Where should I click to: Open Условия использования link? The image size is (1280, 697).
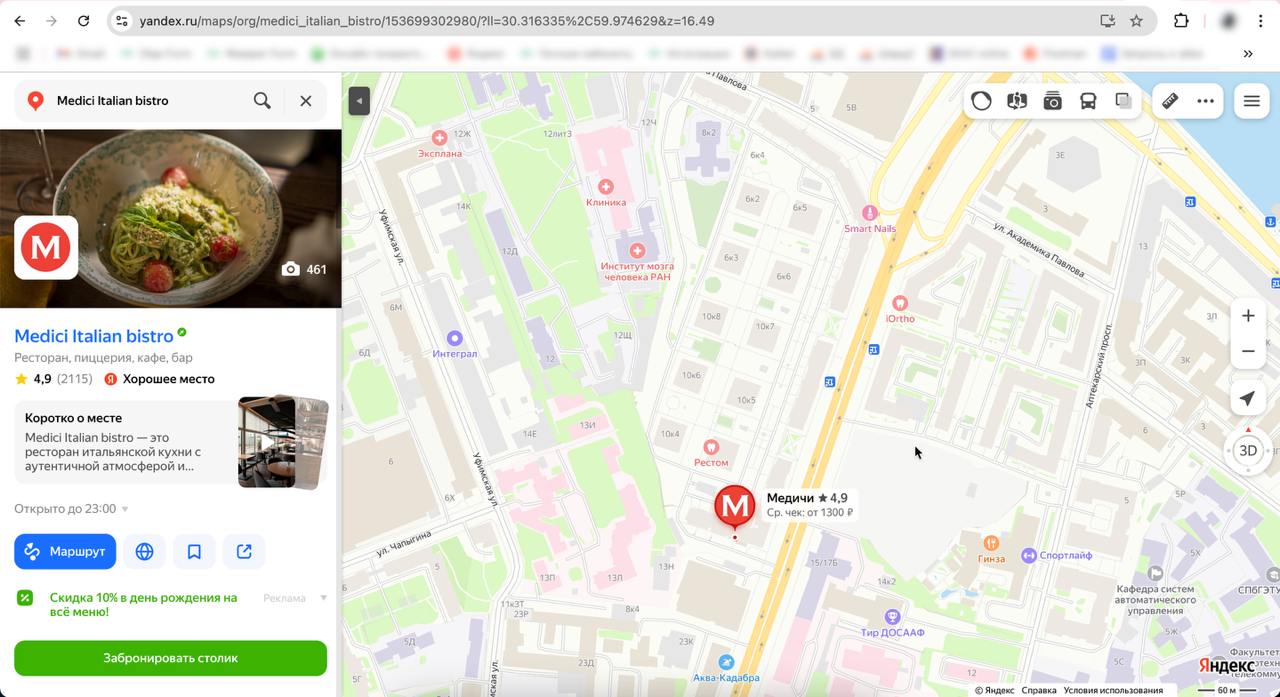pyautogui.click(x=1113, y=690)
